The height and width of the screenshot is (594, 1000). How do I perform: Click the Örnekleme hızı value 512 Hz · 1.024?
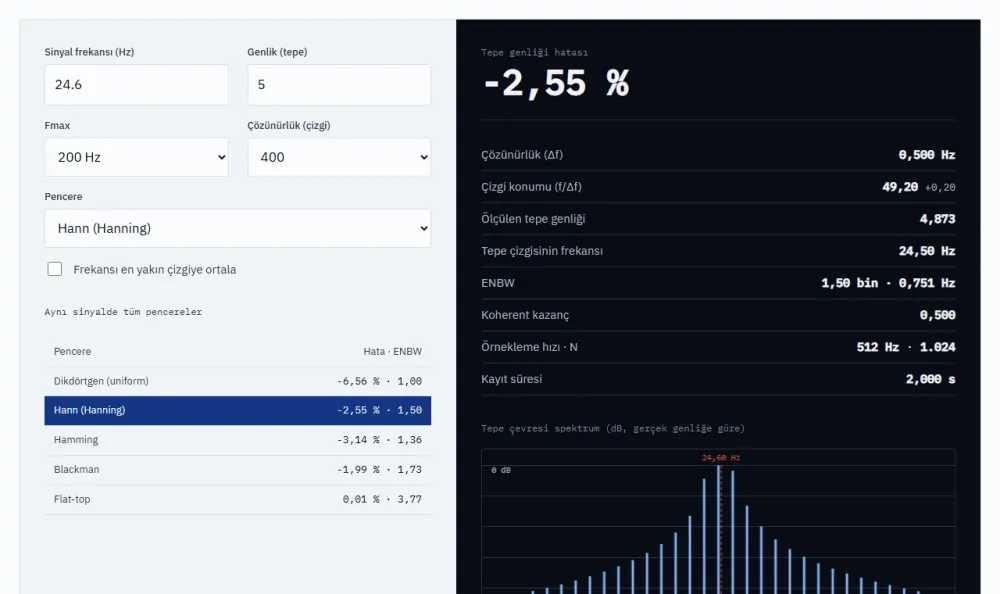click(906, 347)
